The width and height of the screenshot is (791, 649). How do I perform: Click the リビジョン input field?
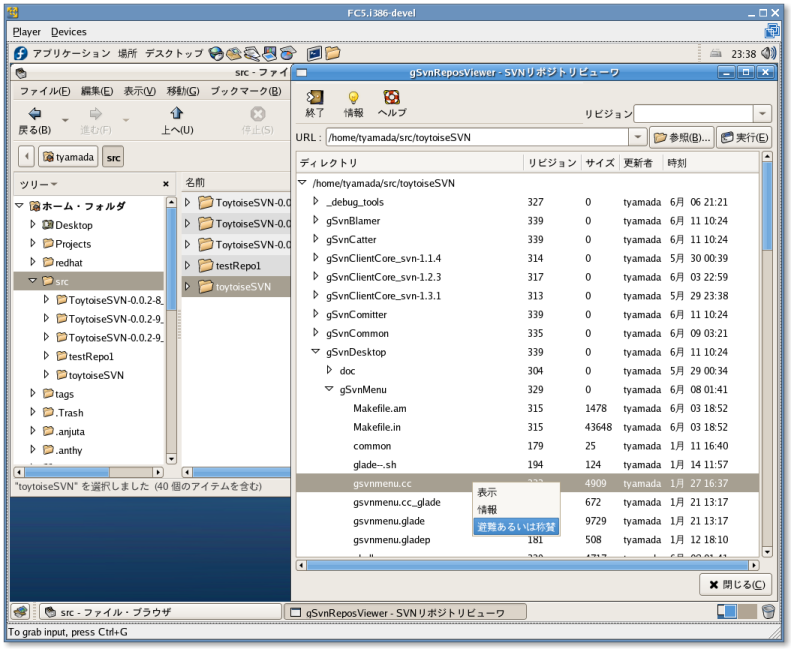[x=694, y=113]
